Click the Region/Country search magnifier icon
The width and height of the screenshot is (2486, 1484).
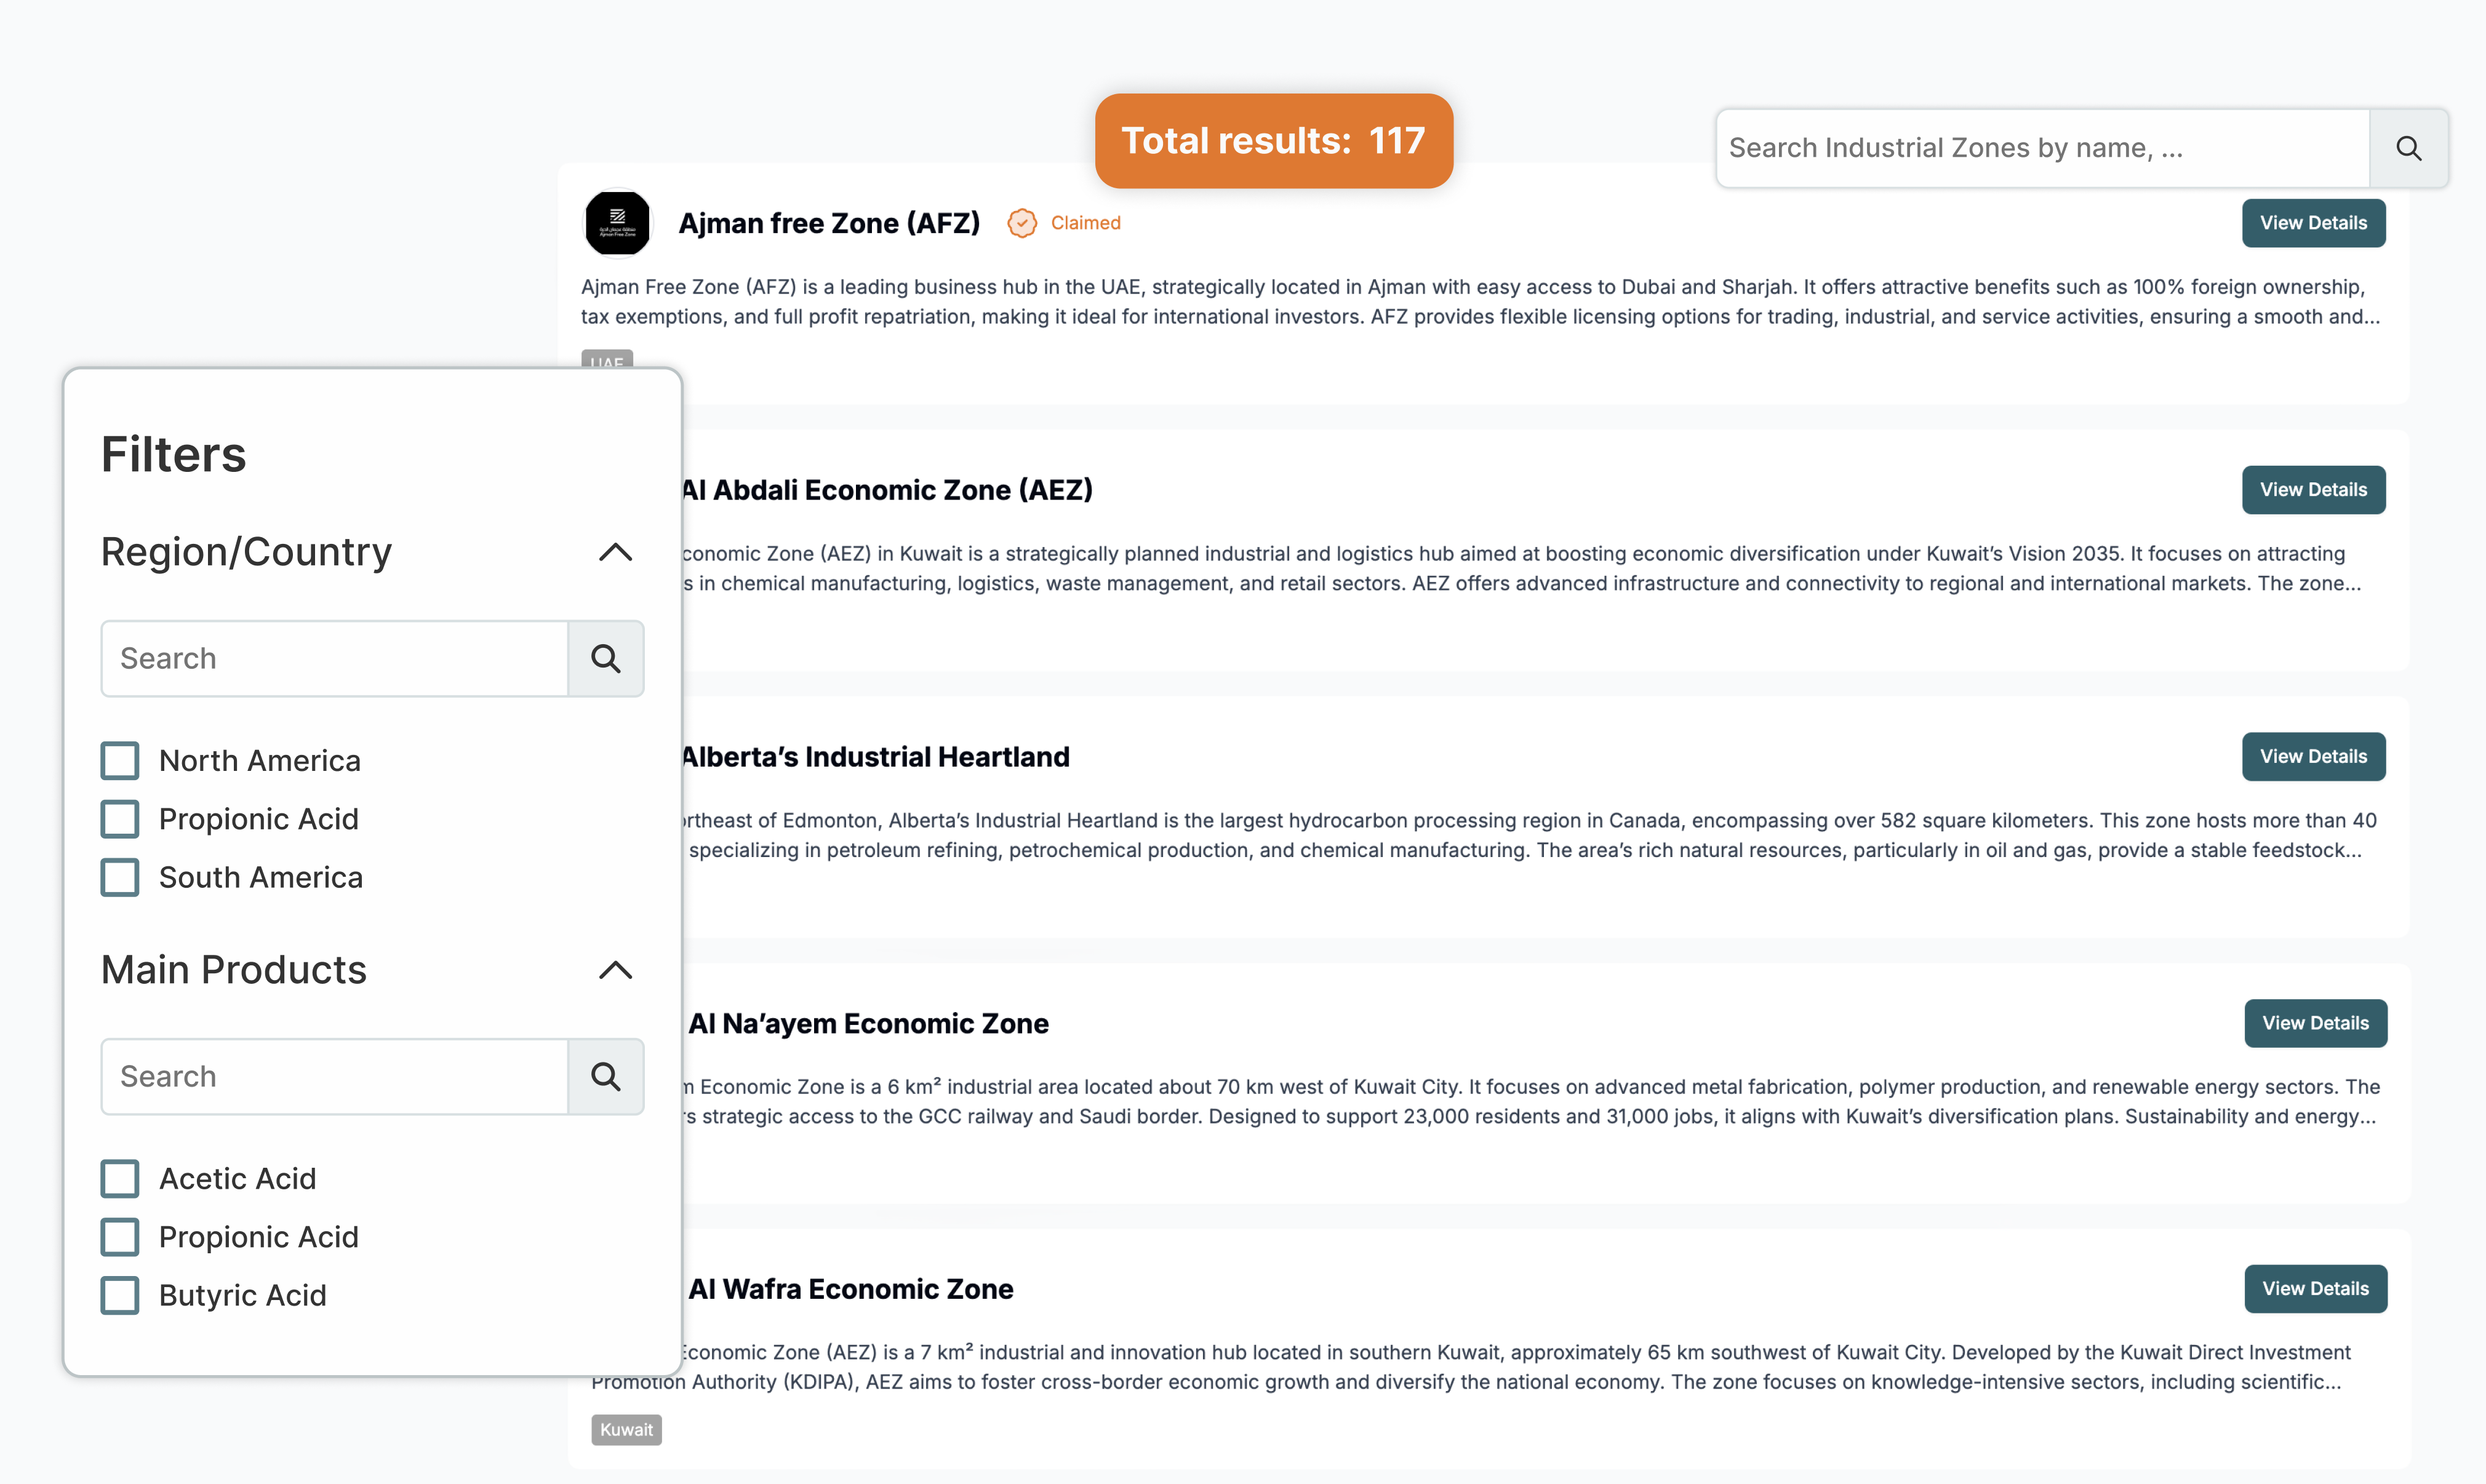605,658
